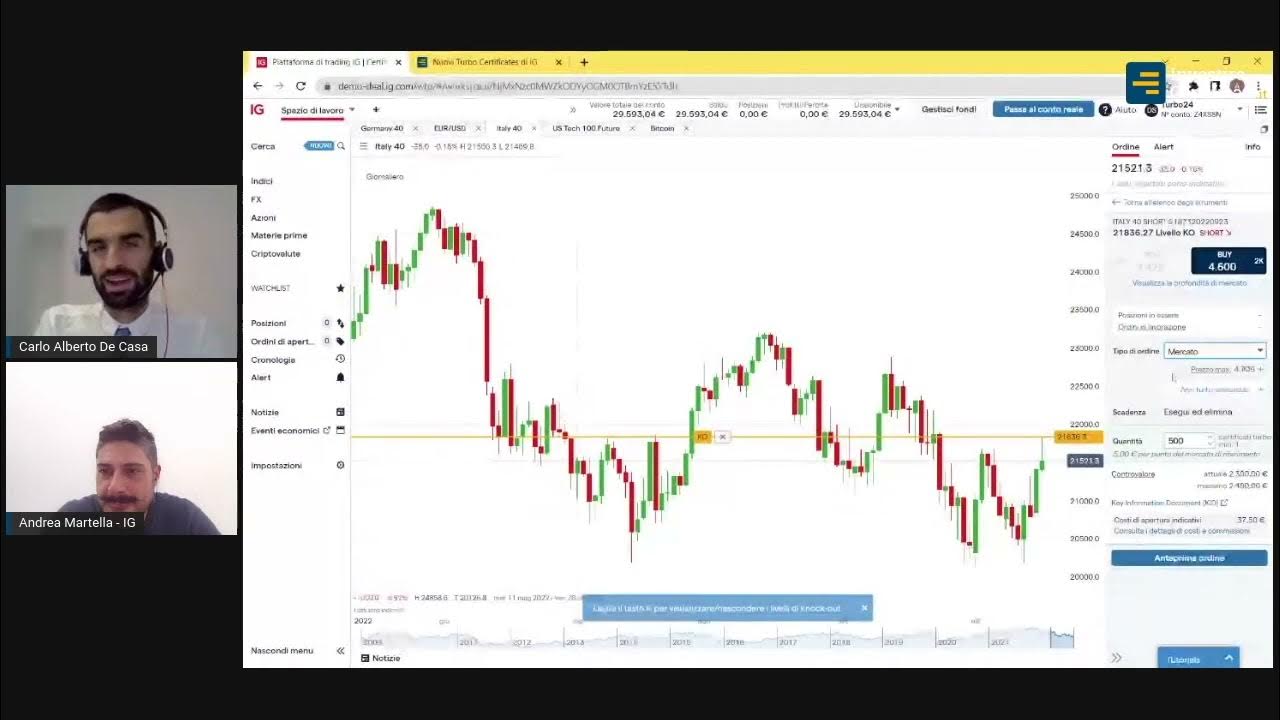Collapse the order ticket with bottom double chevron
The width and height of the screenshot is (1280, 720).
pyautogui.click(x=1116, y=658)
